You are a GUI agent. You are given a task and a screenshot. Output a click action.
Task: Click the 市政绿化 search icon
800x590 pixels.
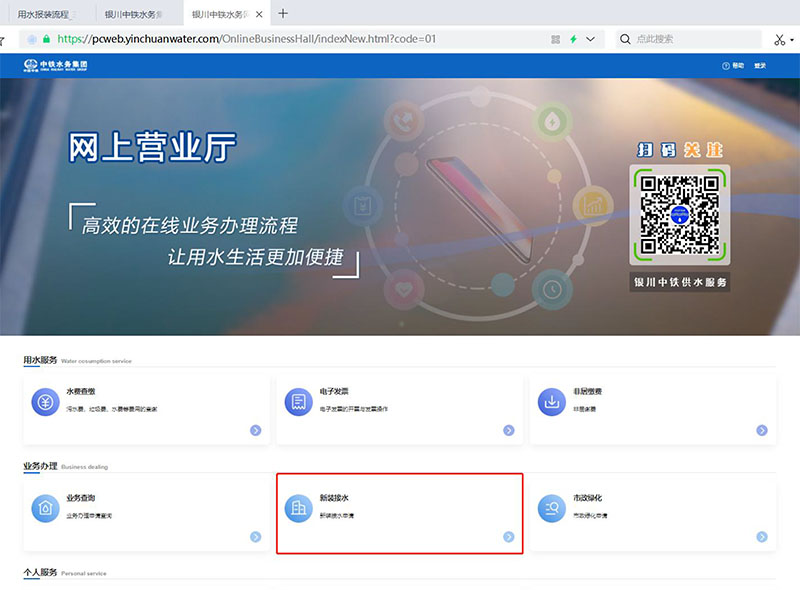click(550, 508)
